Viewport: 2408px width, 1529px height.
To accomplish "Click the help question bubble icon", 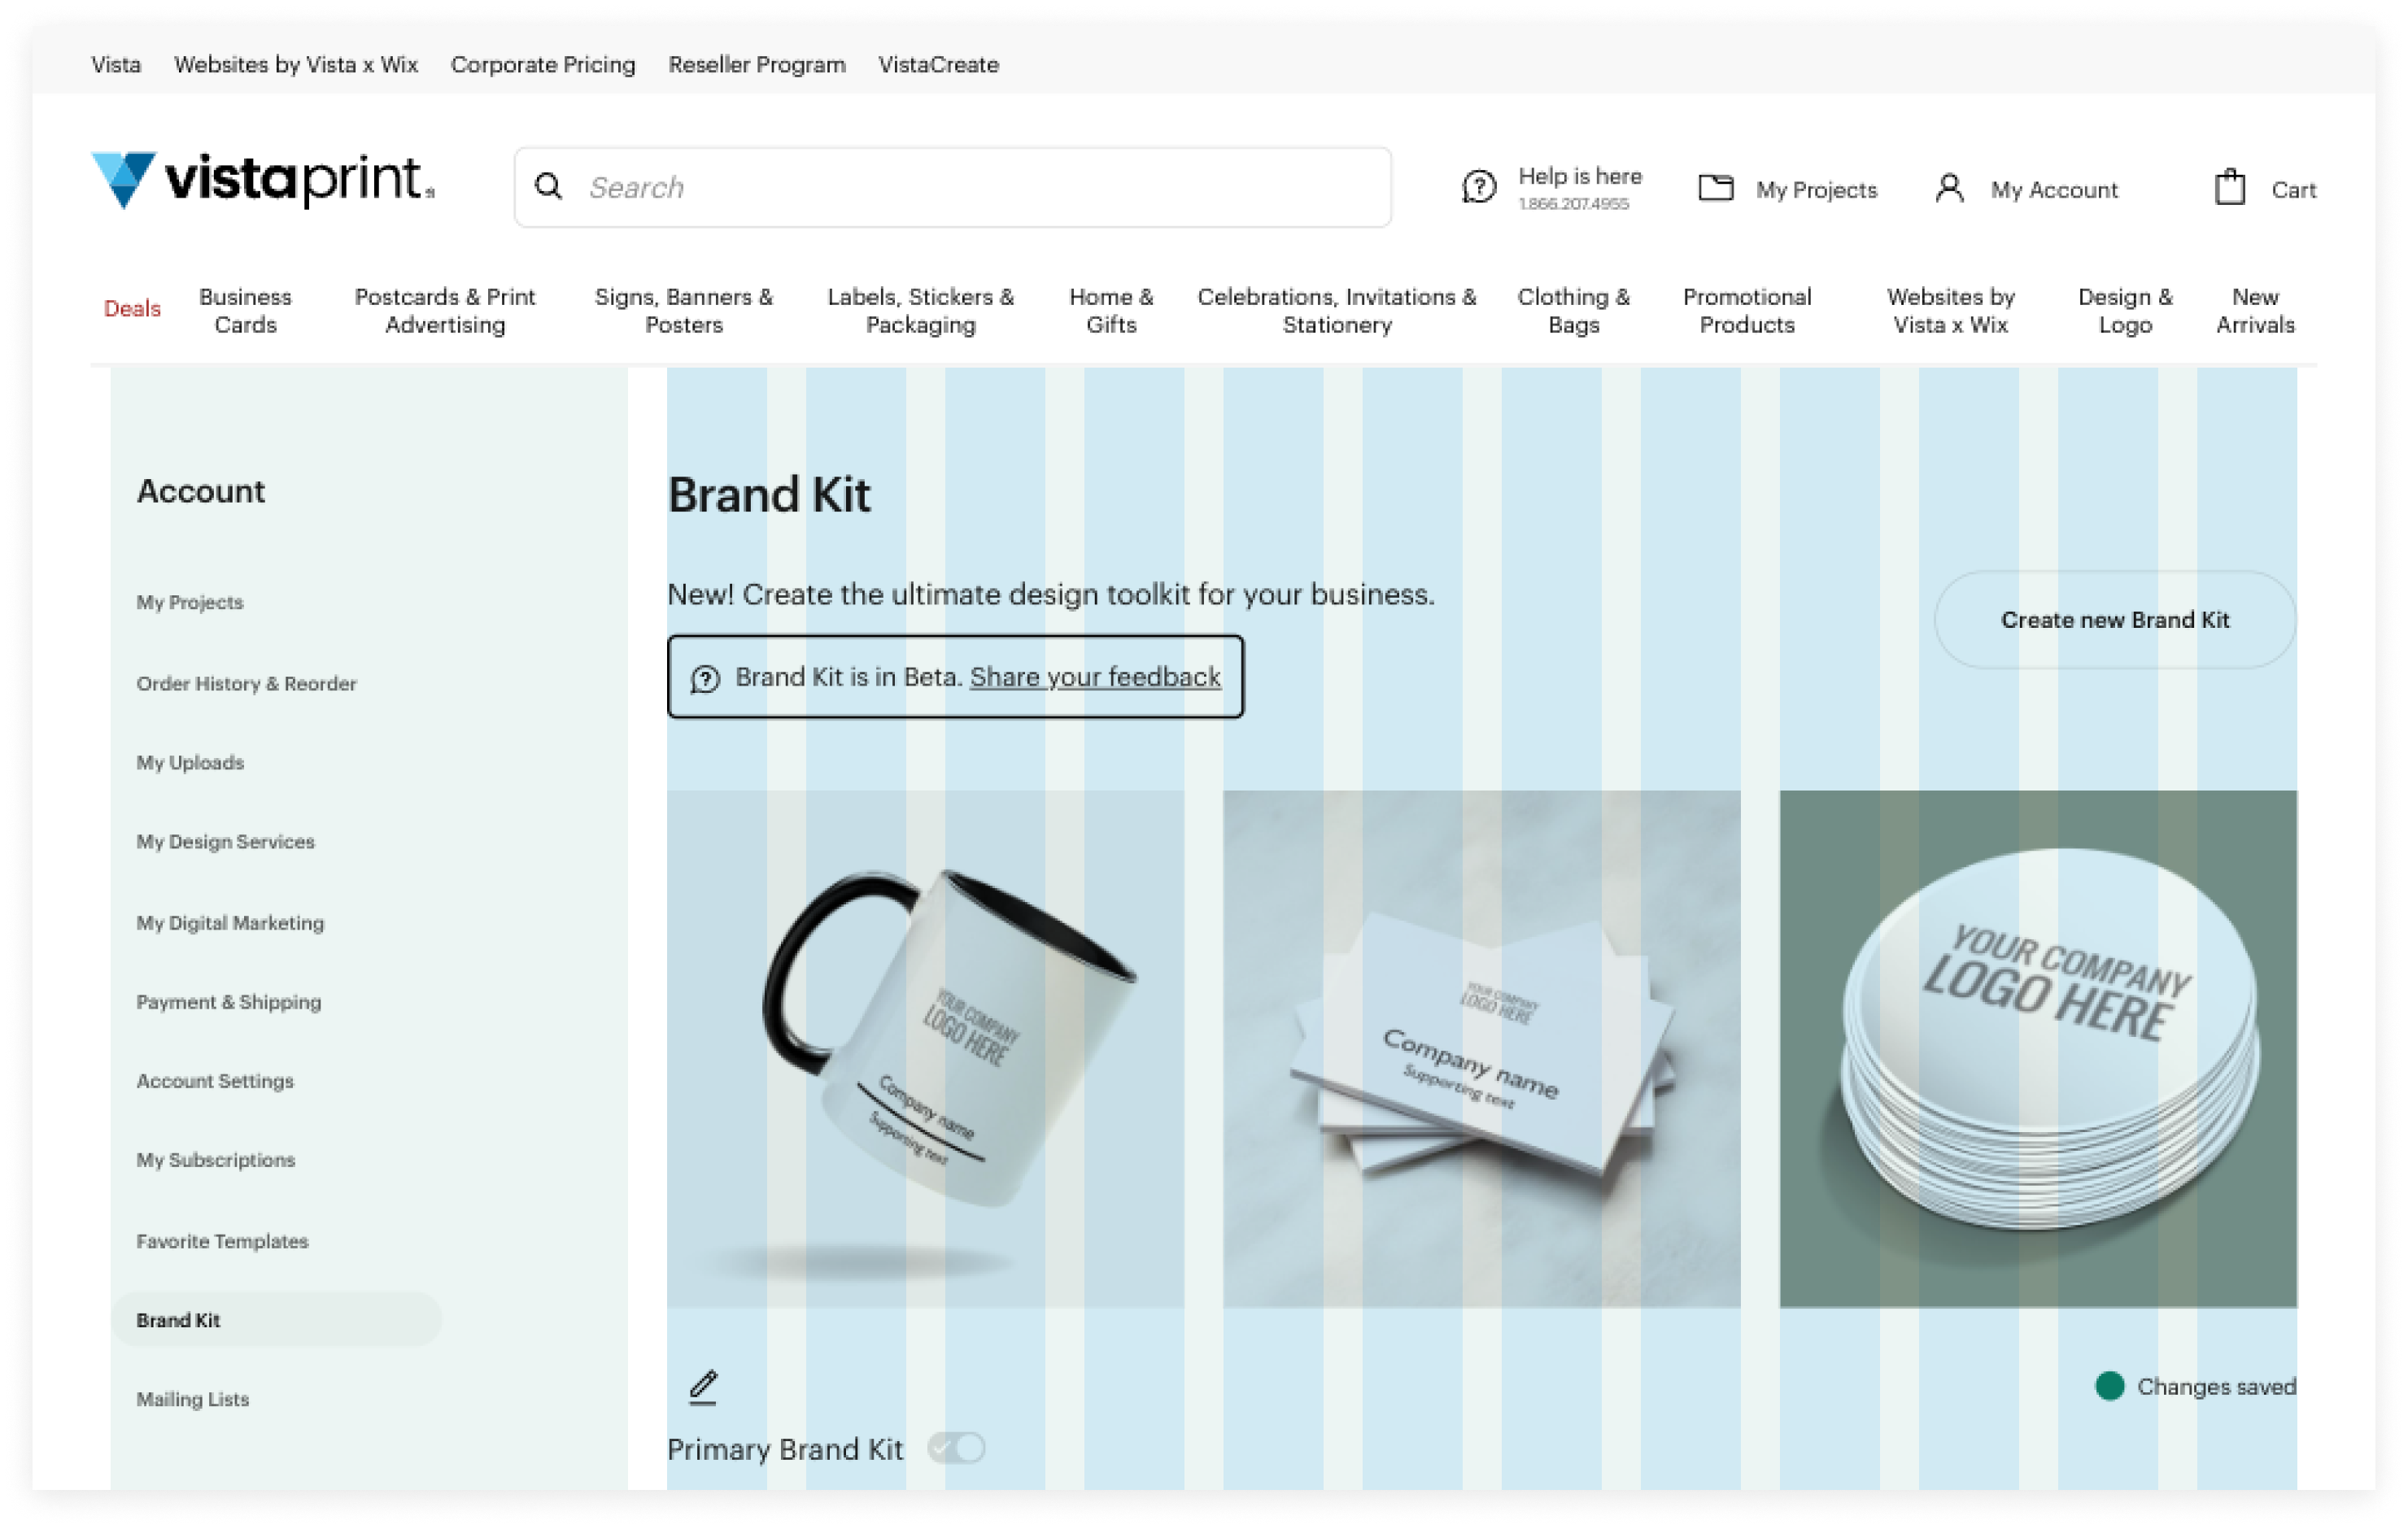I will [x=1479, y=187].
